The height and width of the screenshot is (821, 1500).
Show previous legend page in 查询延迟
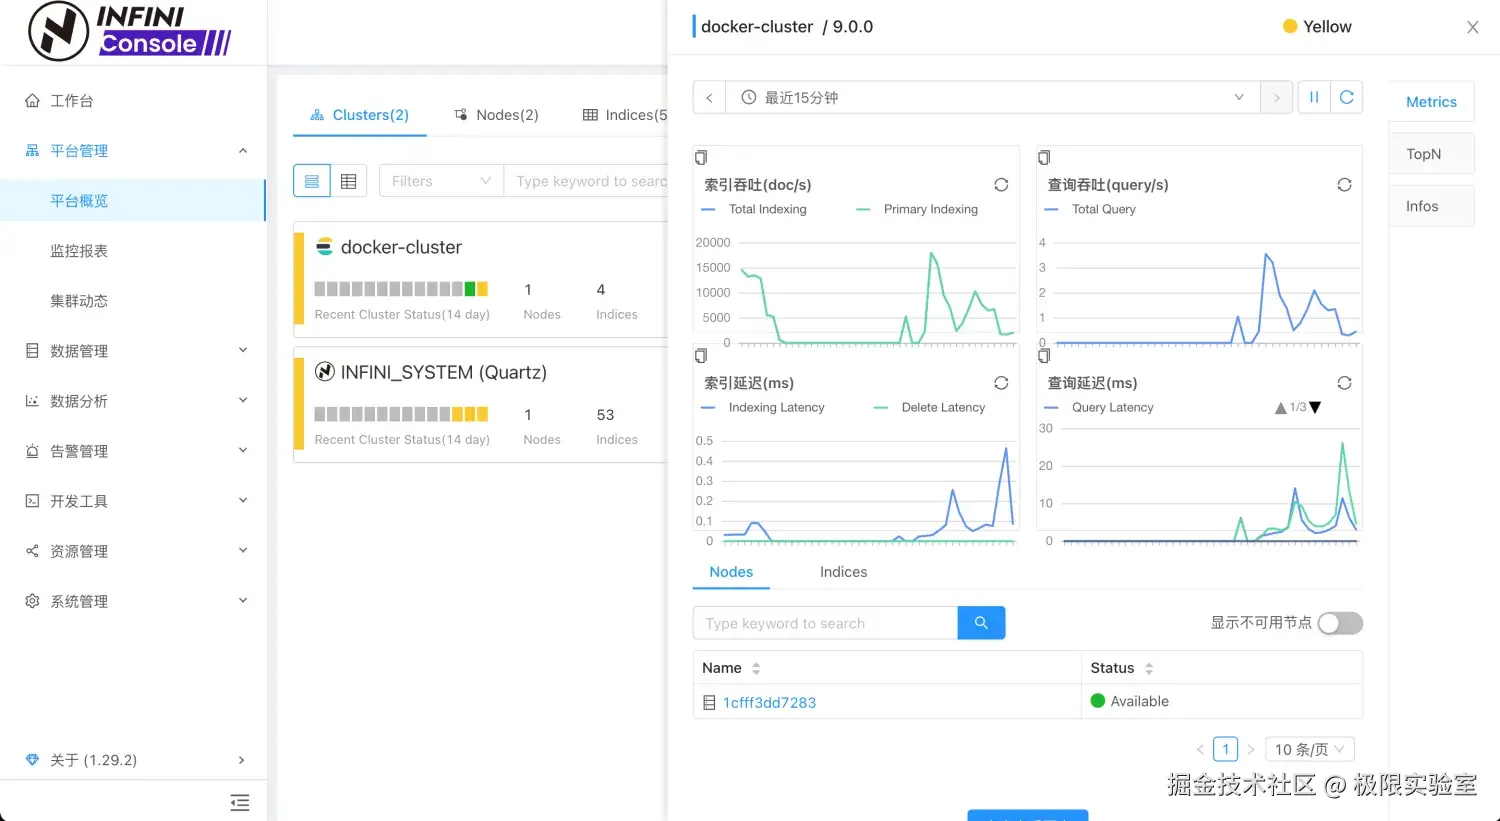tap(1281, 408)
